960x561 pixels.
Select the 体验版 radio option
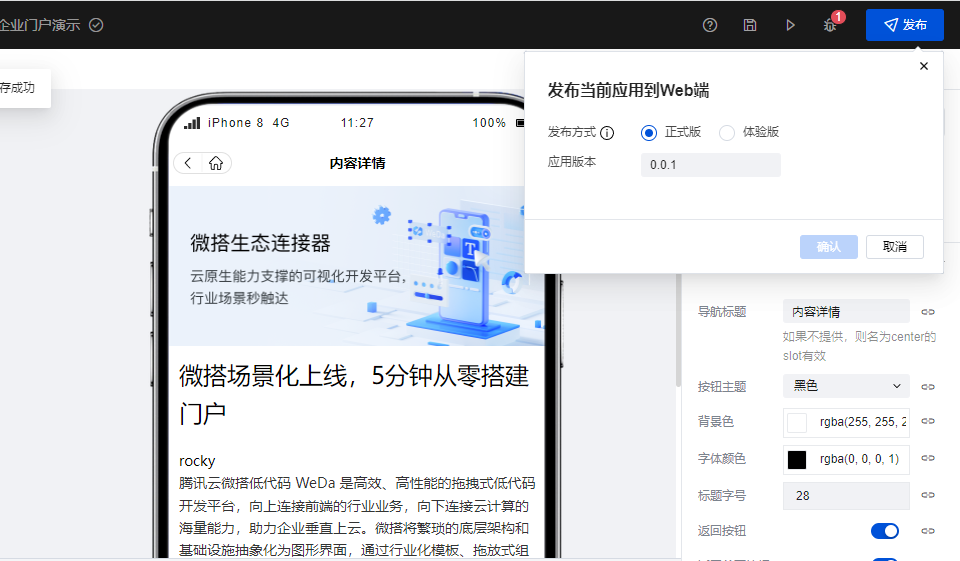tap(727, 132)
